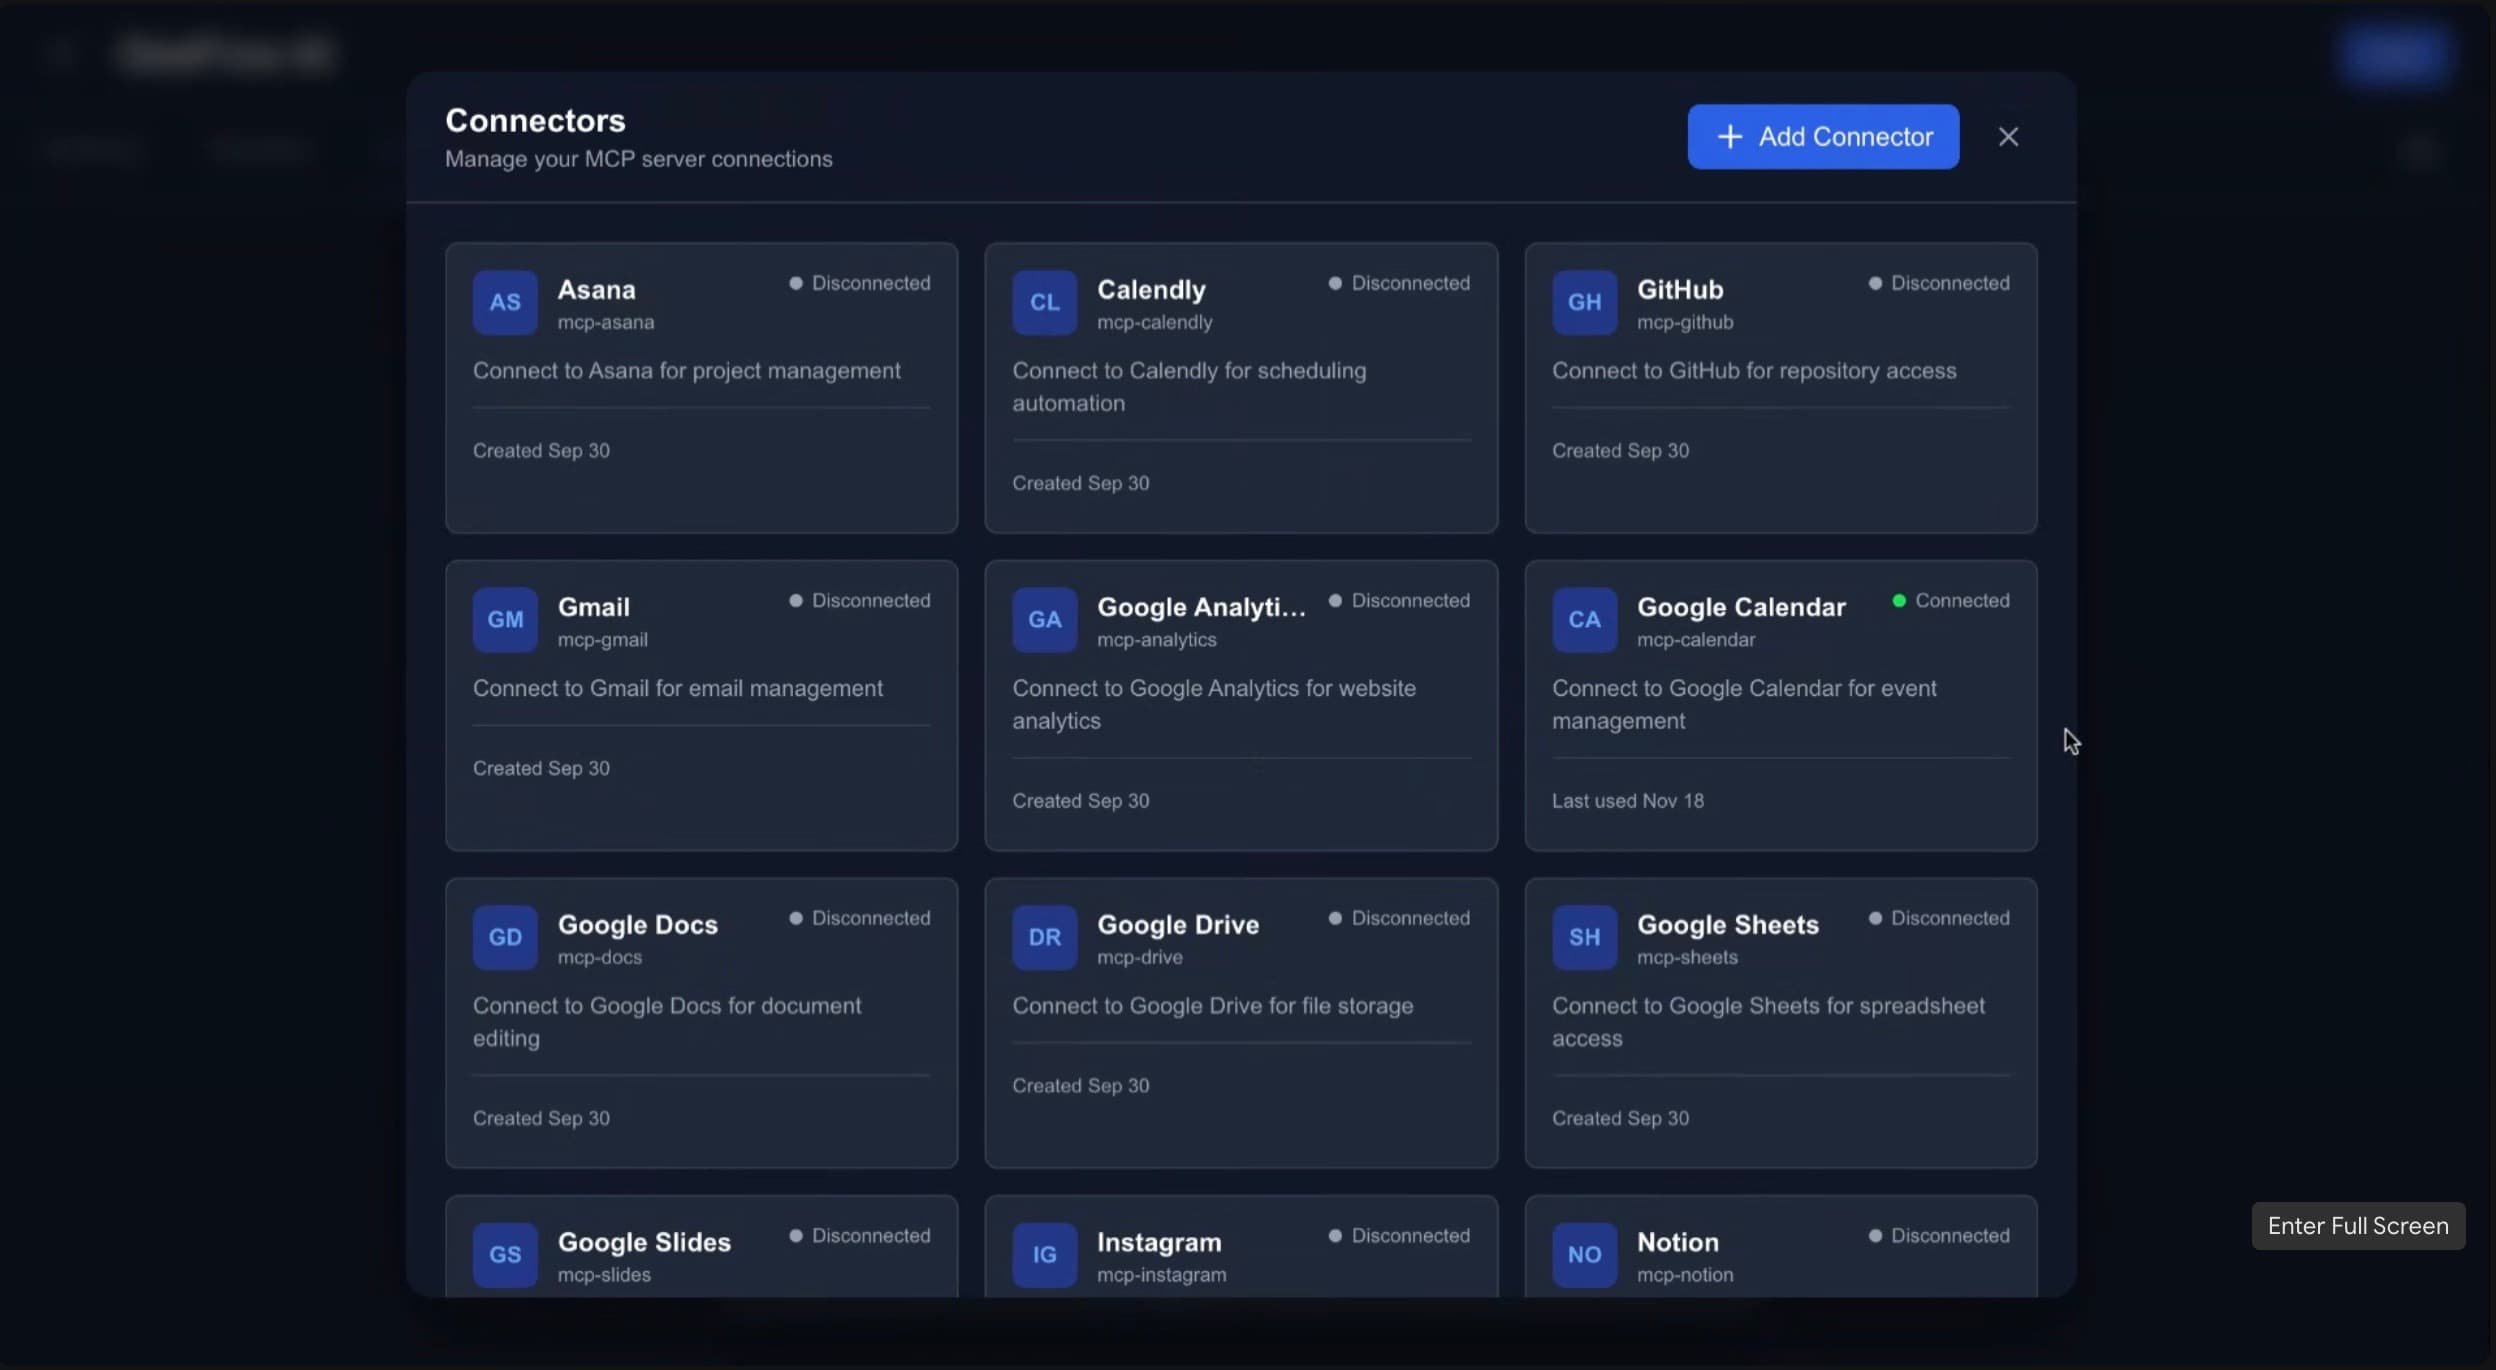Click the Instagram IG connector icon
This screenshot has height=1370, width=2496.
tap(1044, 1254)
